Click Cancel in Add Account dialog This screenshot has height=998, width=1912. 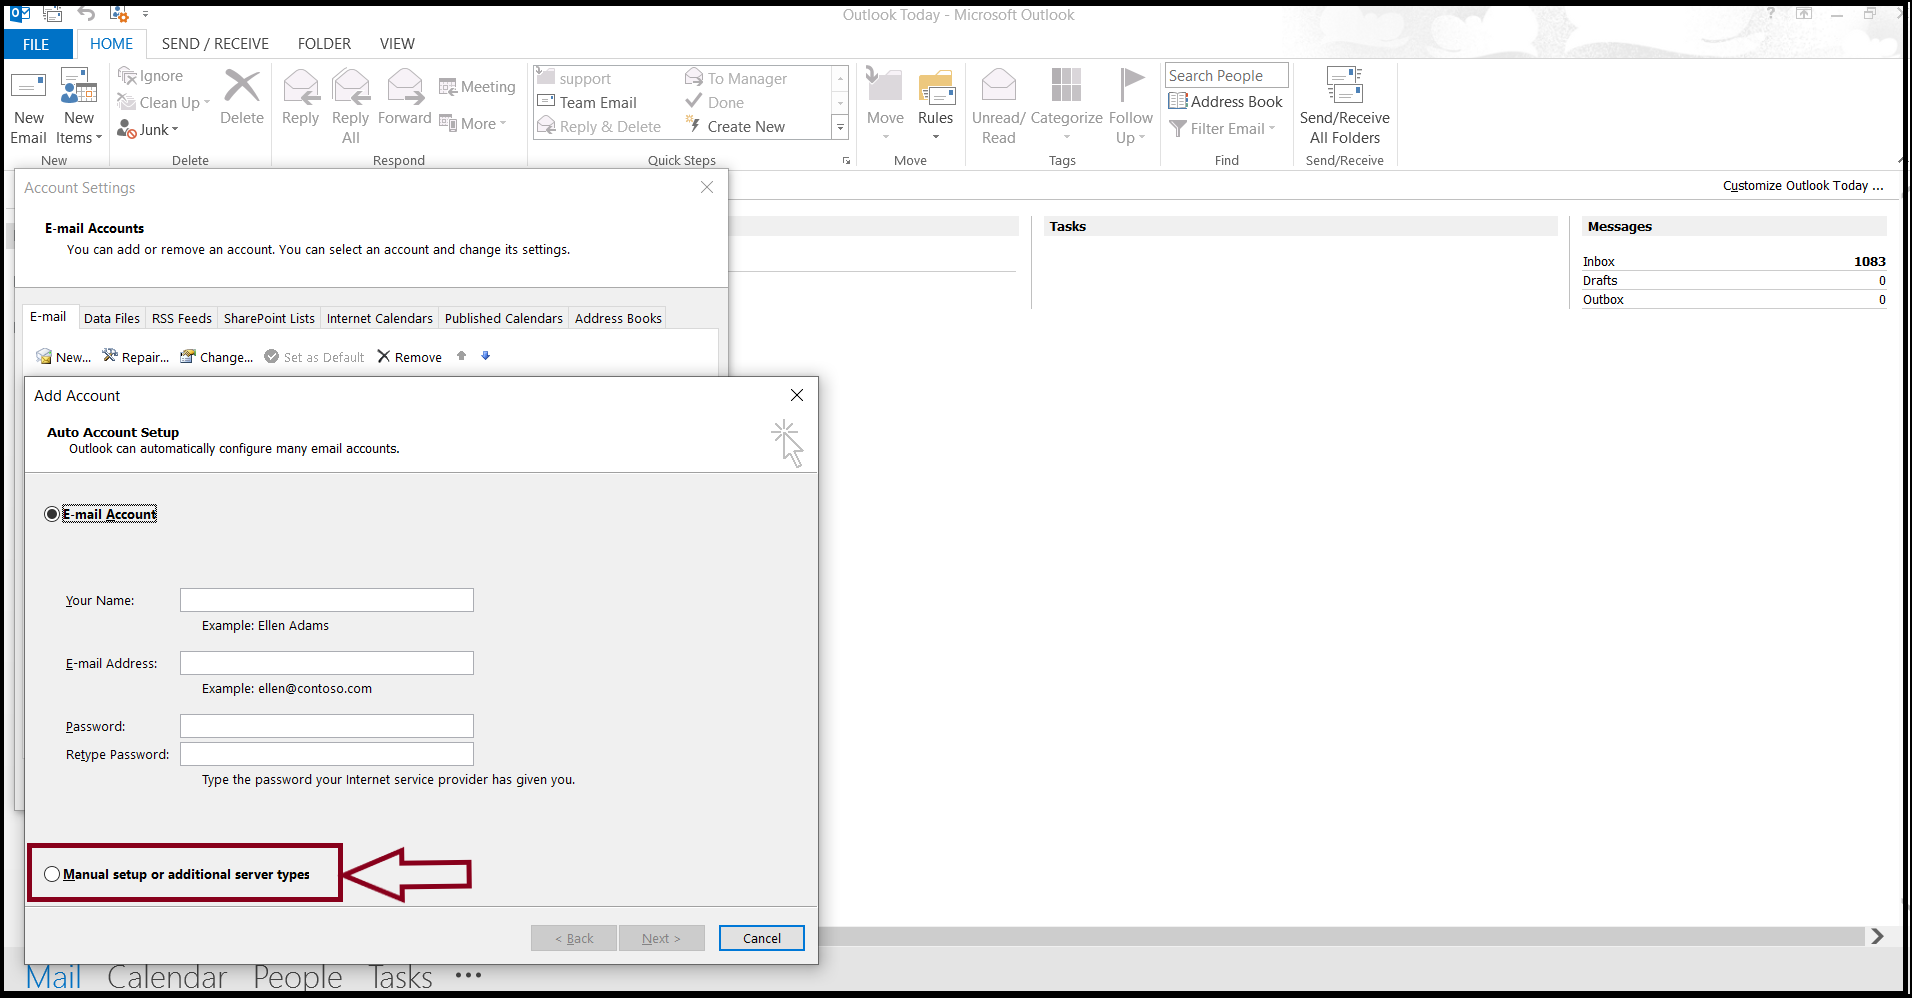(762, 938)
